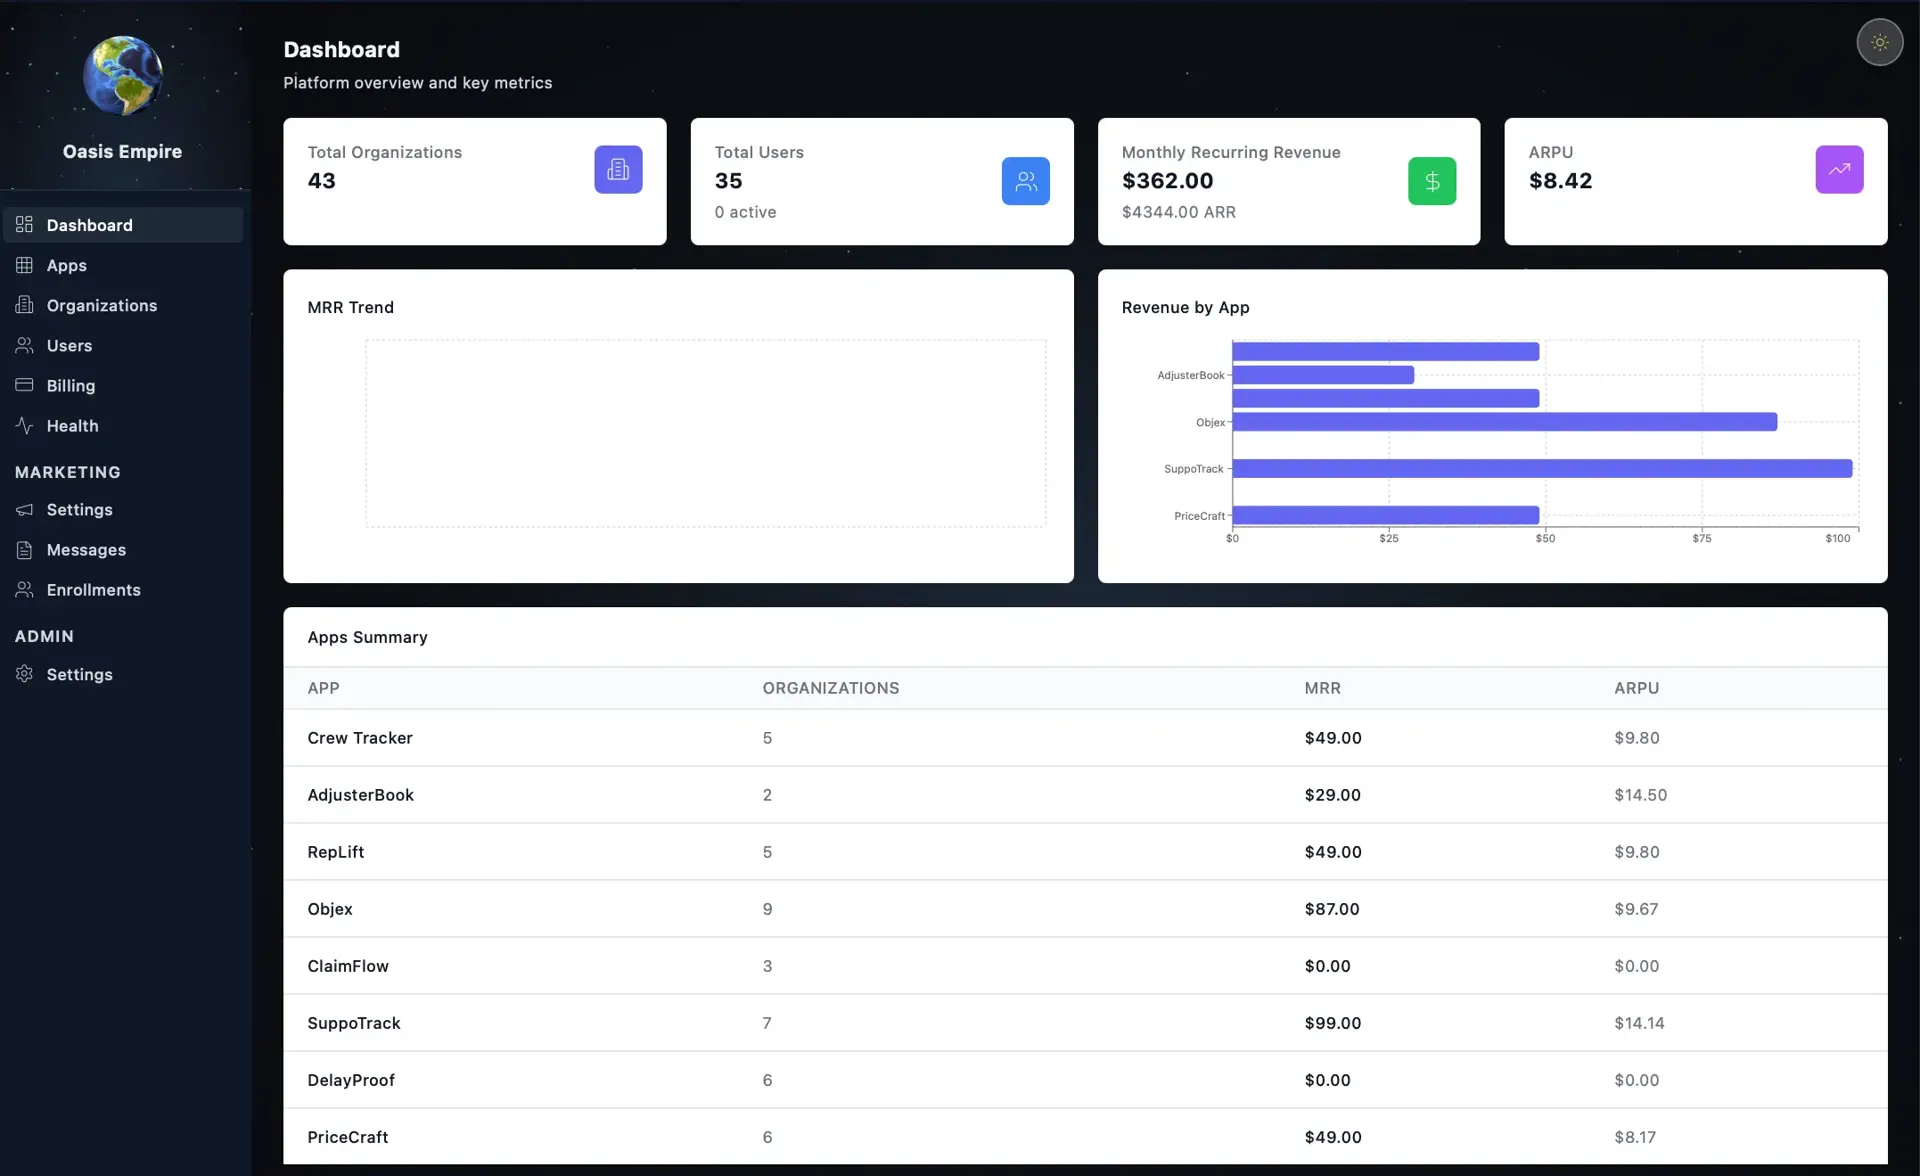Click the $14.50 ARPU cell
Image resolution: width=1920 pixels, height=1176 pixels.
[1640, 795]
